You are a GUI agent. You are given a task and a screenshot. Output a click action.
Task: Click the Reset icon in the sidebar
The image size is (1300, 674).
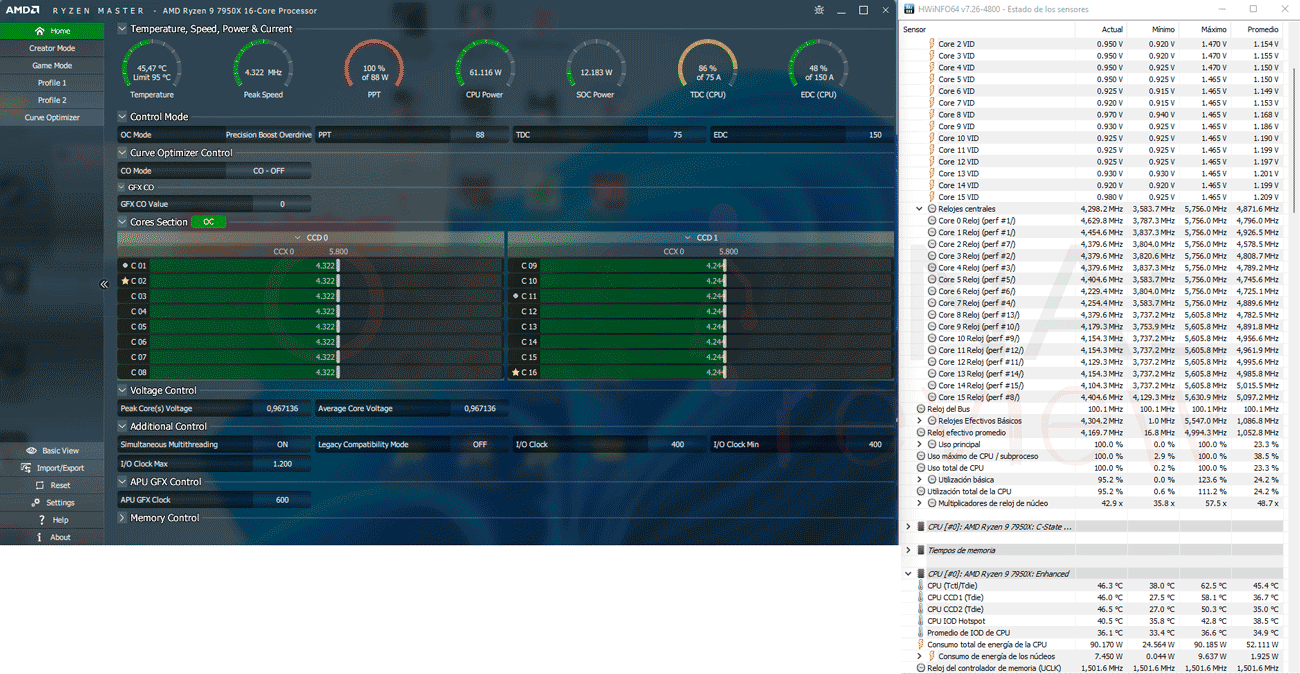[40, 485]
